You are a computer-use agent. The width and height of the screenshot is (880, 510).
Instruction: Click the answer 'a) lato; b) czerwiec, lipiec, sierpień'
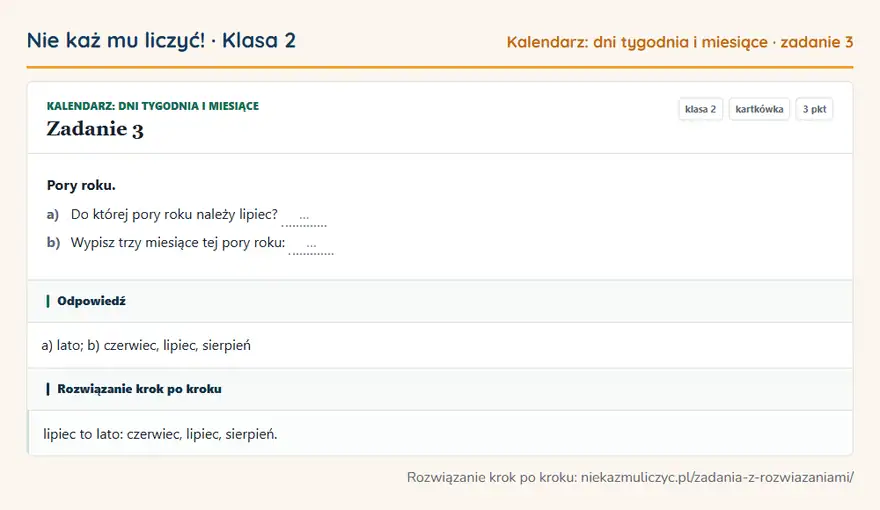click(x=146, y=345)
